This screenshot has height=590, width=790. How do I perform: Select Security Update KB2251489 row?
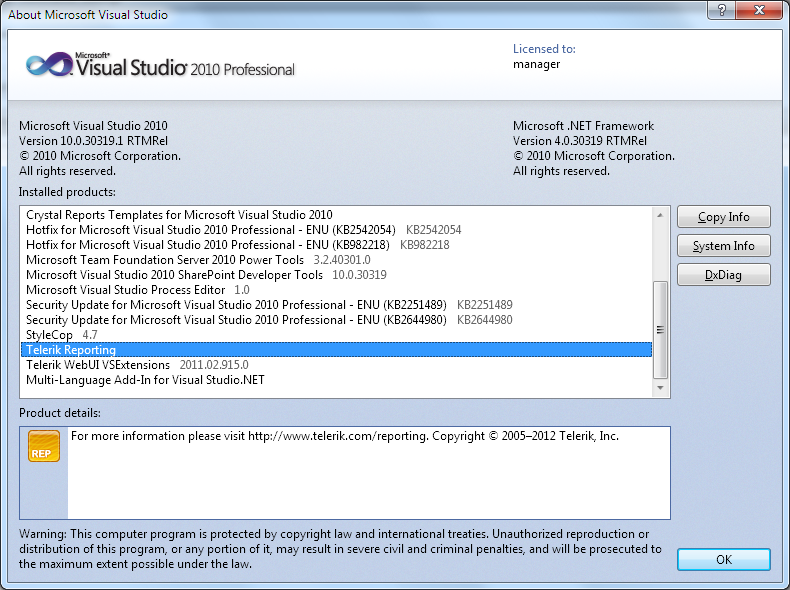tap(336, 305)
